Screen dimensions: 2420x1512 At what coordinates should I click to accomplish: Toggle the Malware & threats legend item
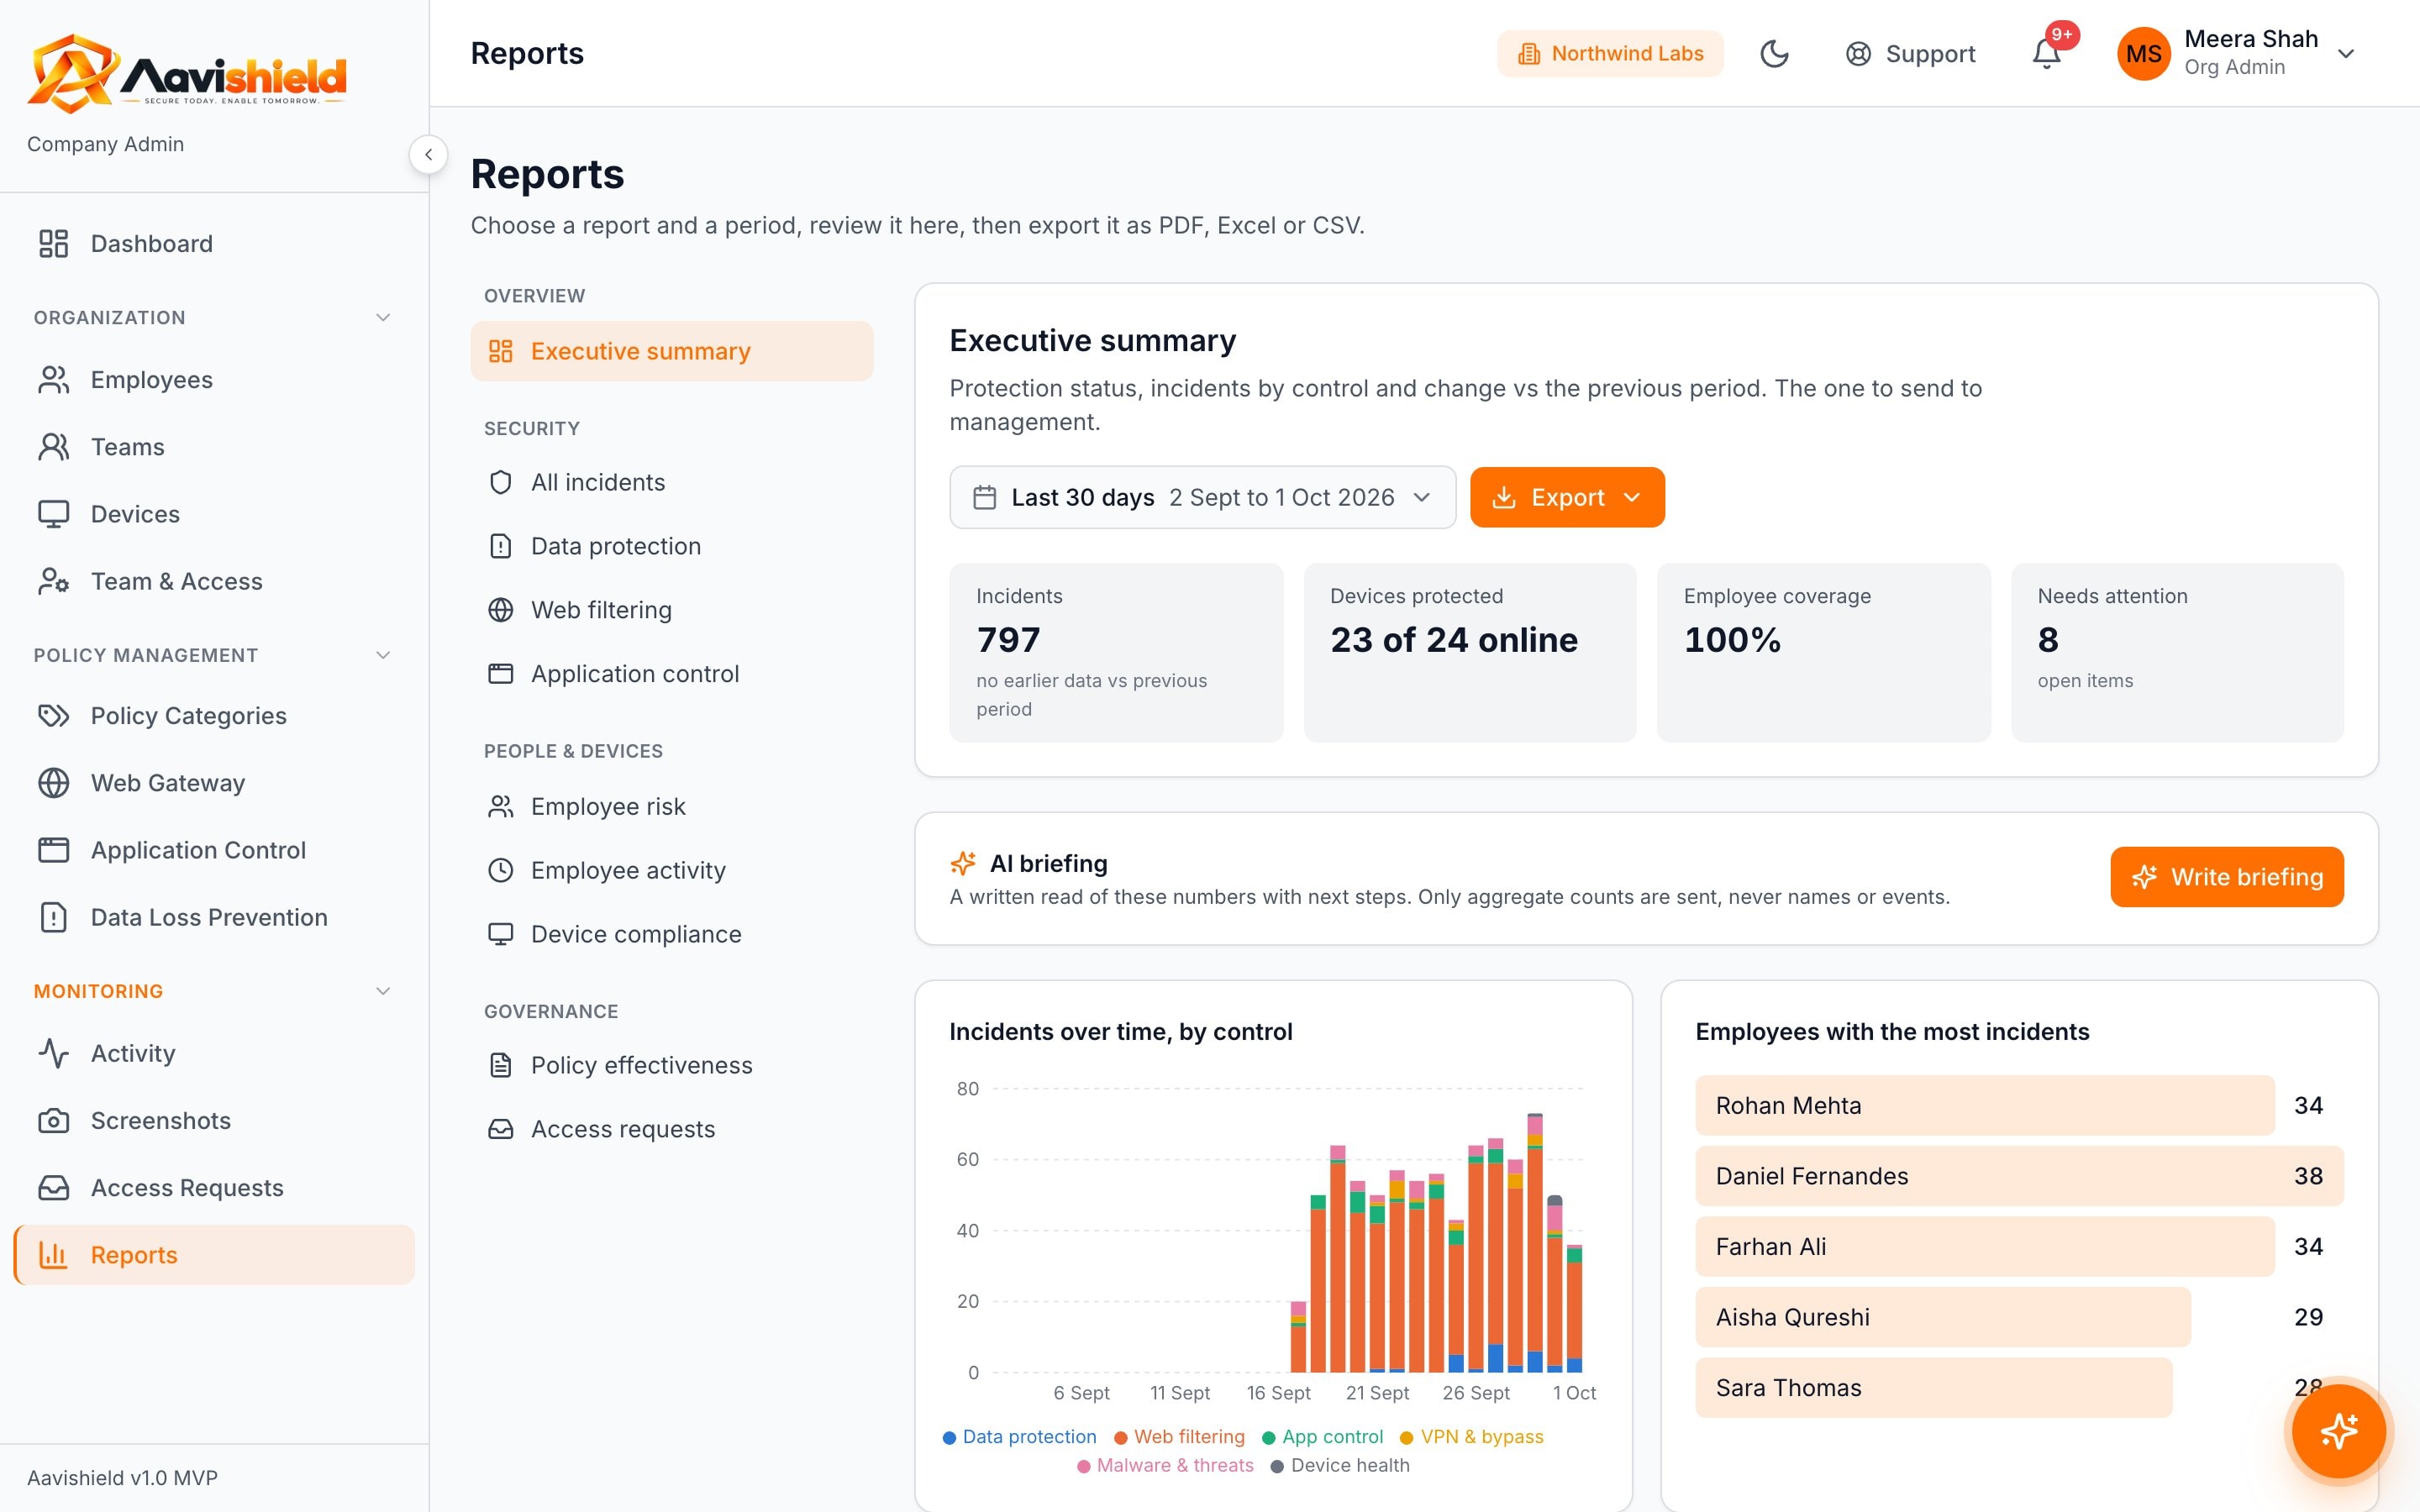point(1165,1465)
